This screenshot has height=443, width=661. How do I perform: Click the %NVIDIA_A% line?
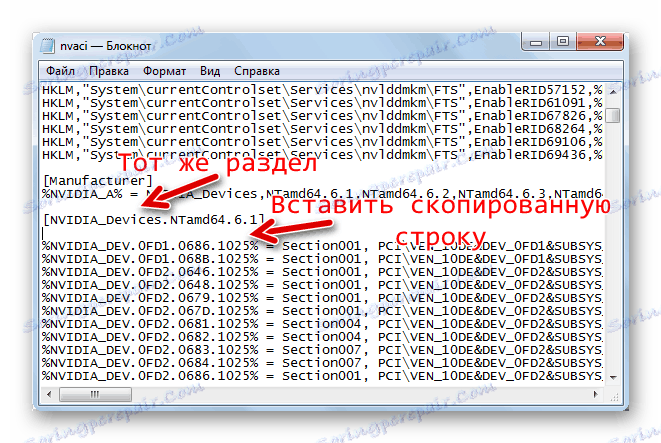(x=322, y=194)
